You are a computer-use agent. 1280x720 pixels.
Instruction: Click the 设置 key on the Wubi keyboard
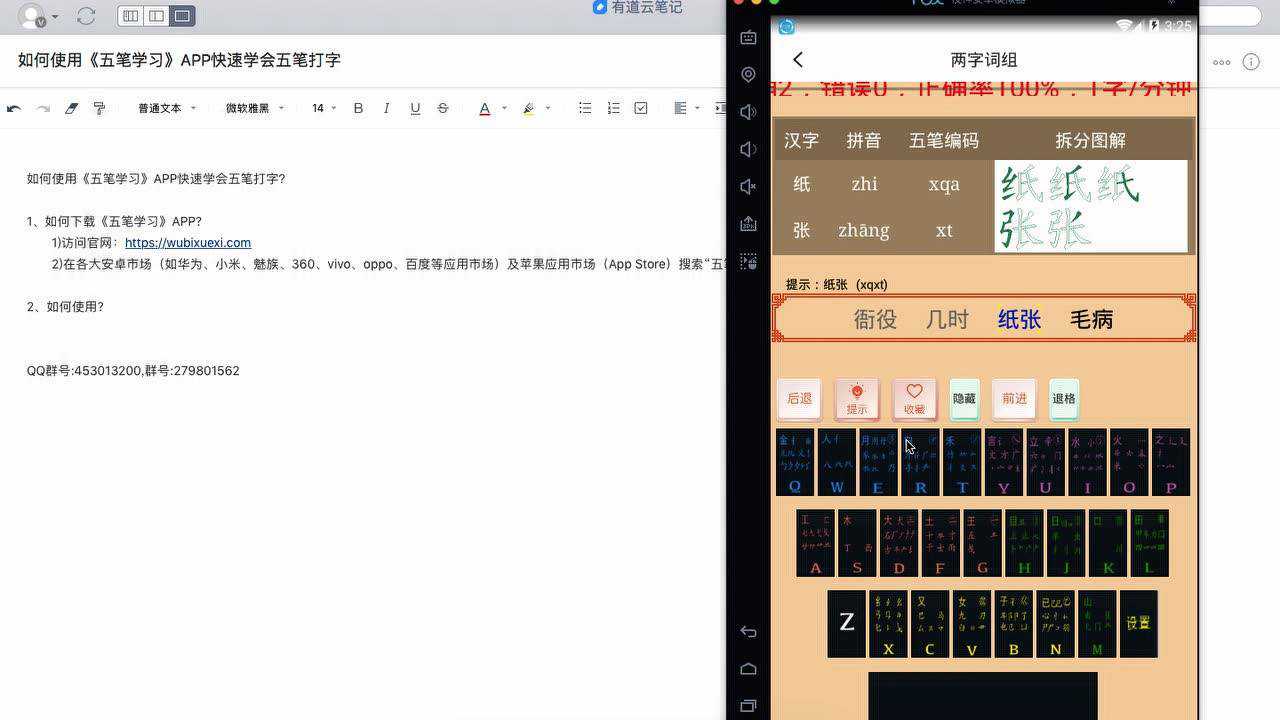pyautogui.click(x=1138, y=623)
